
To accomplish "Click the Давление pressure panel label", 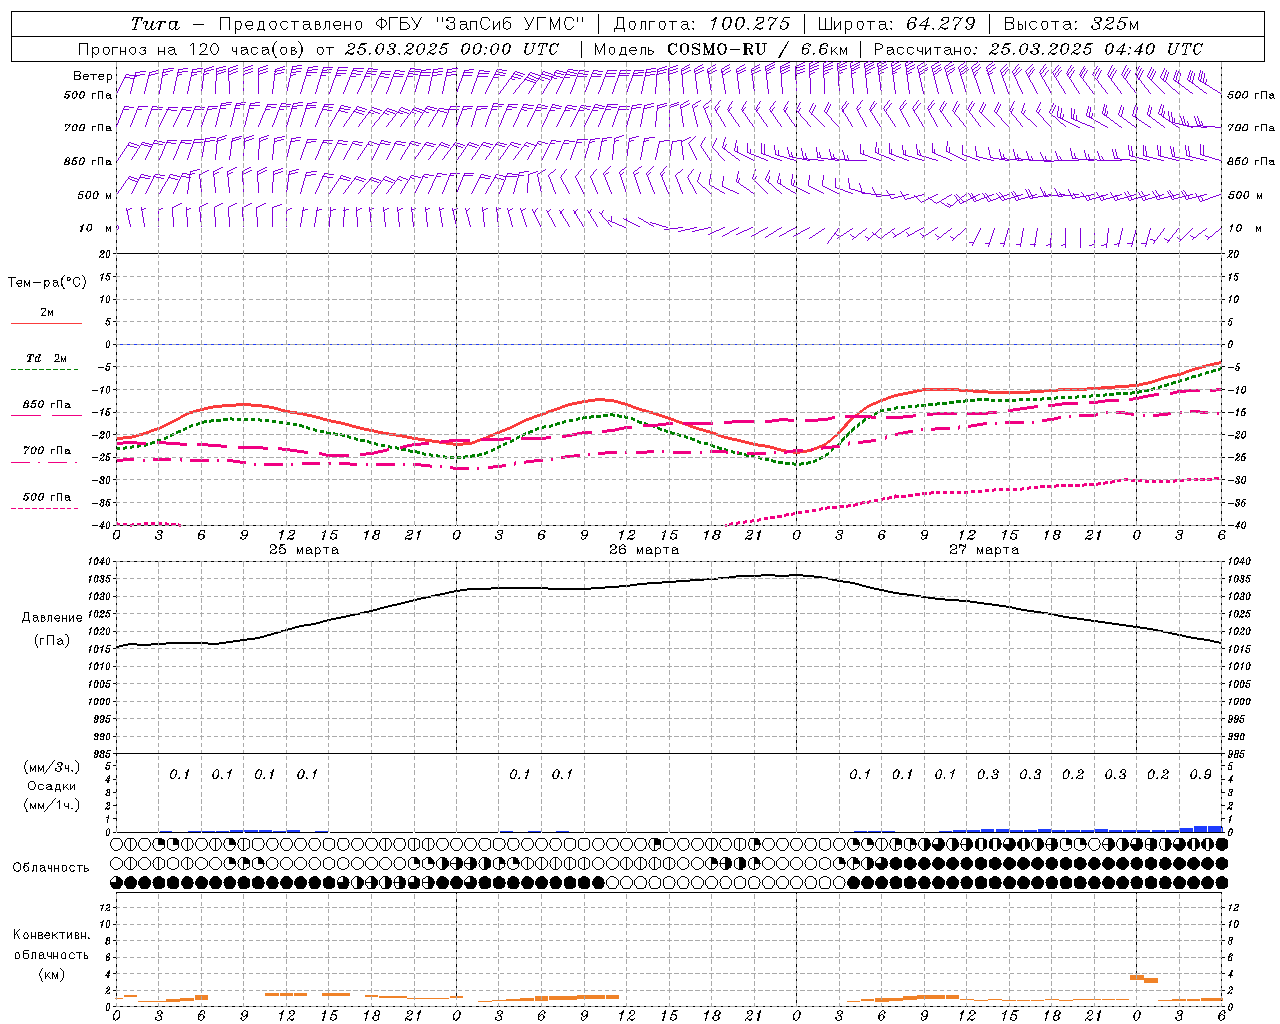I will [x=52, y=618].
